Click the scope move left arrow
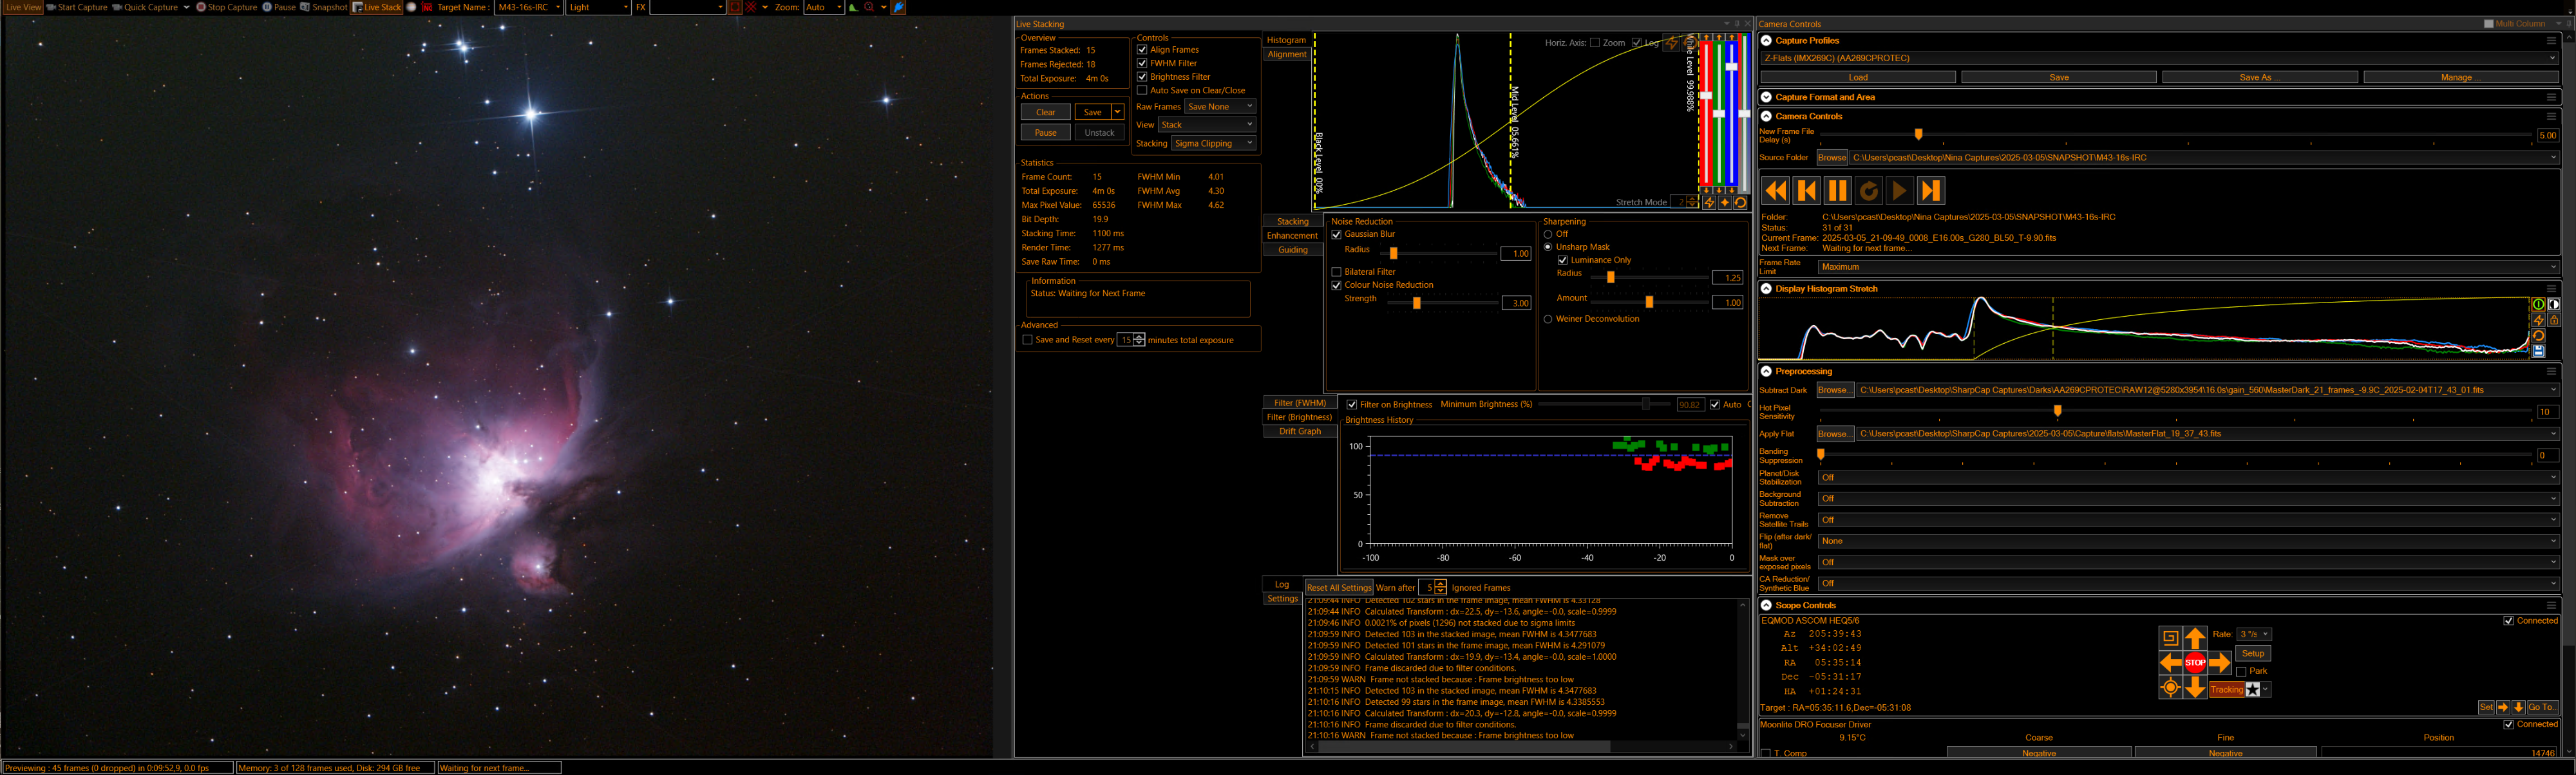The height and width of the screenshot is (775, 2576). pos(2170,662)
